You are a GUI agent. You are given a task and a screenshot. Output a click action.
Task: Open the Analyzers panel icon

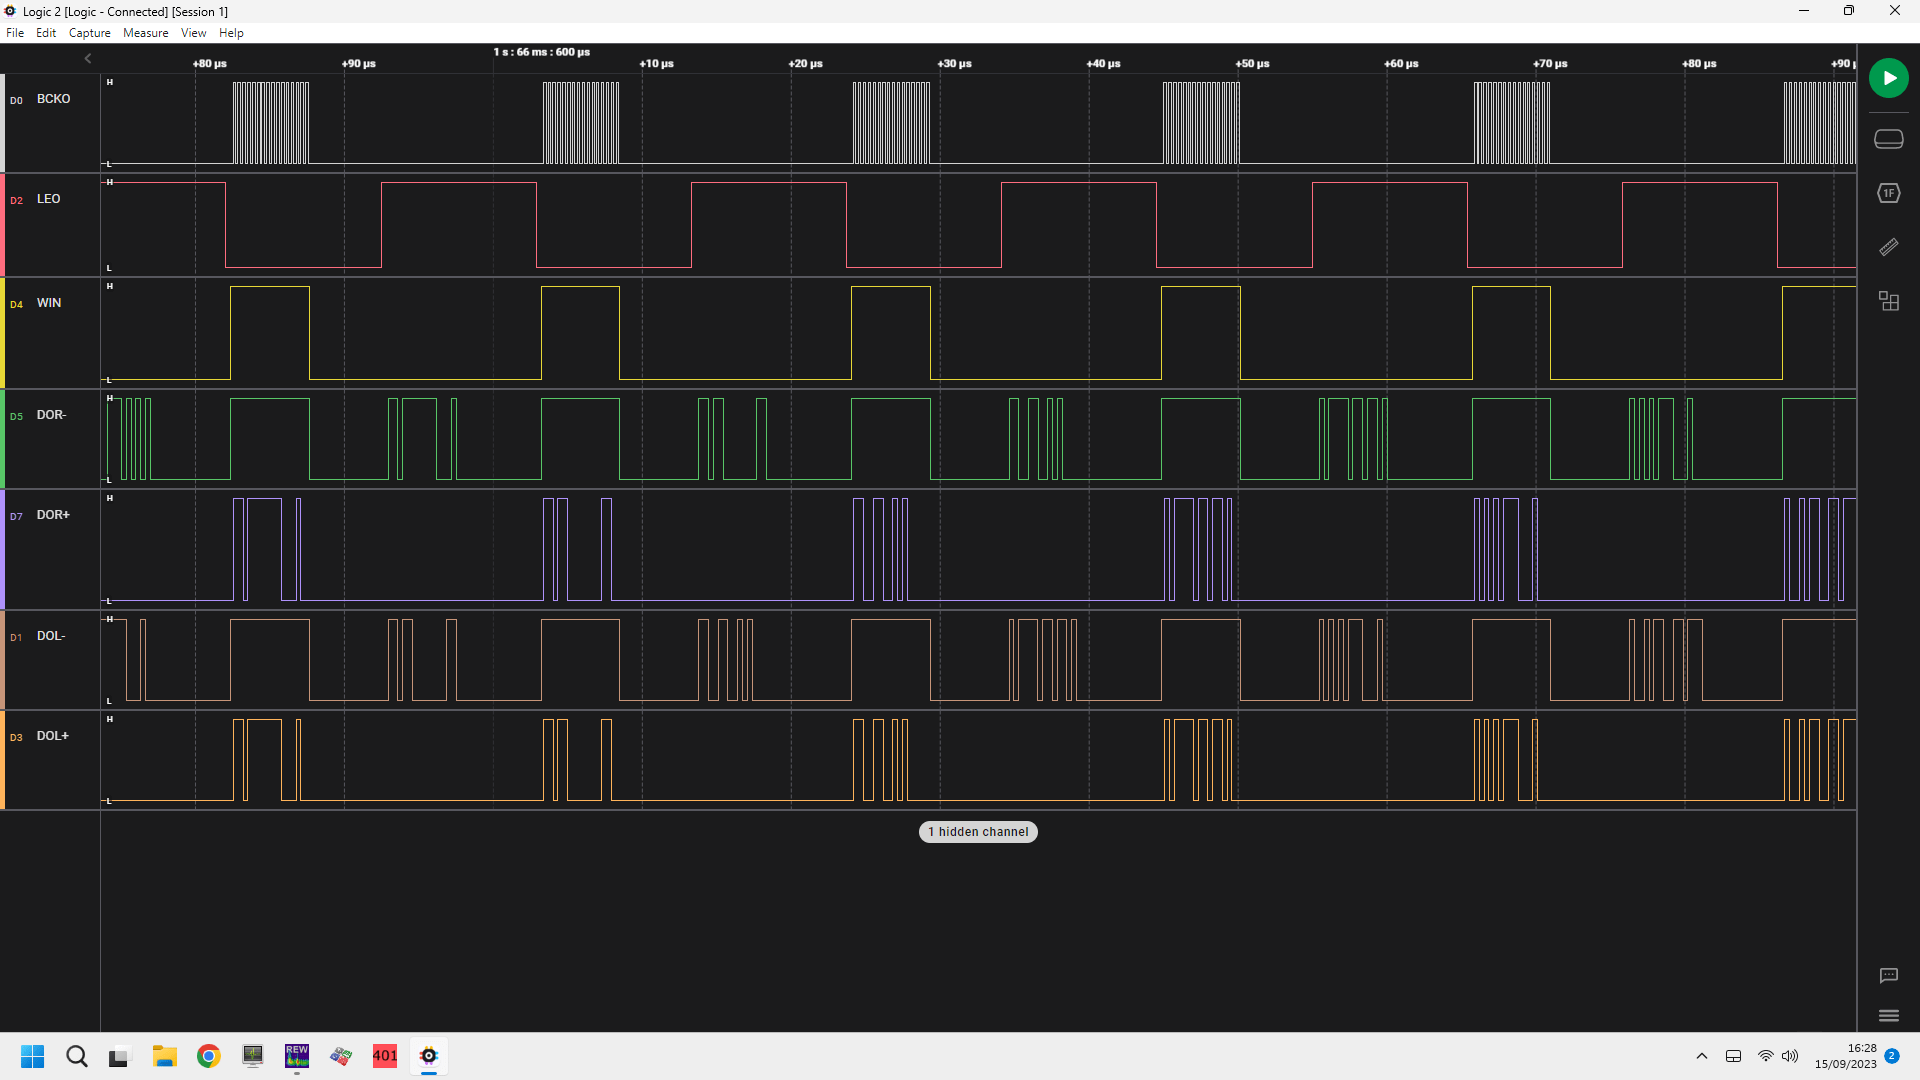point(1888,193)
